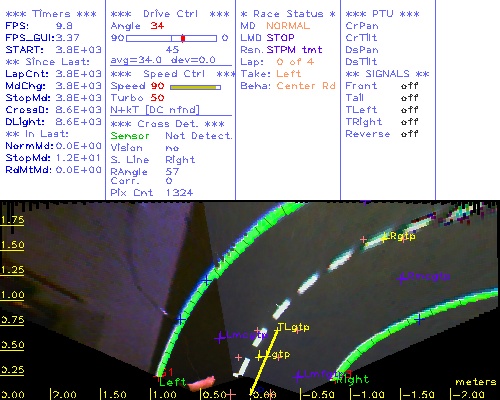Click the pink object at bottom edge
The width and height of the screenshot is (500, 400).
(202, 383)
